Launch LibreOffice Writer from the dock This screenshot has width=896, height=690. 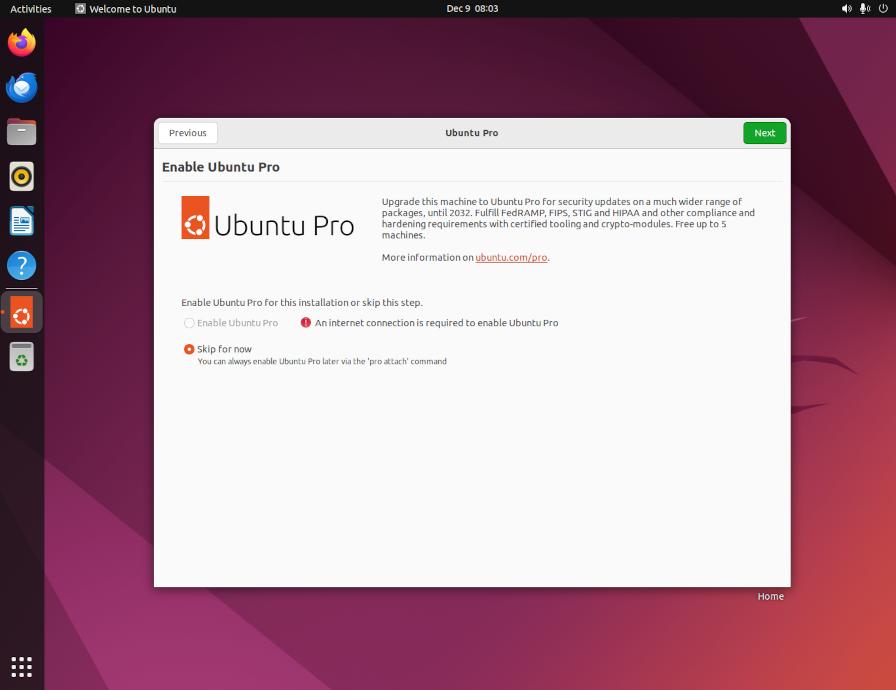pyautogui.click(x=22, y=221)
